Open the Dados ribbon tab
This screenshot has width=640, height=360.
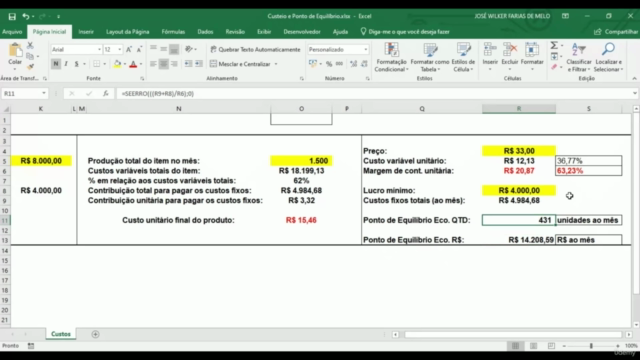[205, 32]
